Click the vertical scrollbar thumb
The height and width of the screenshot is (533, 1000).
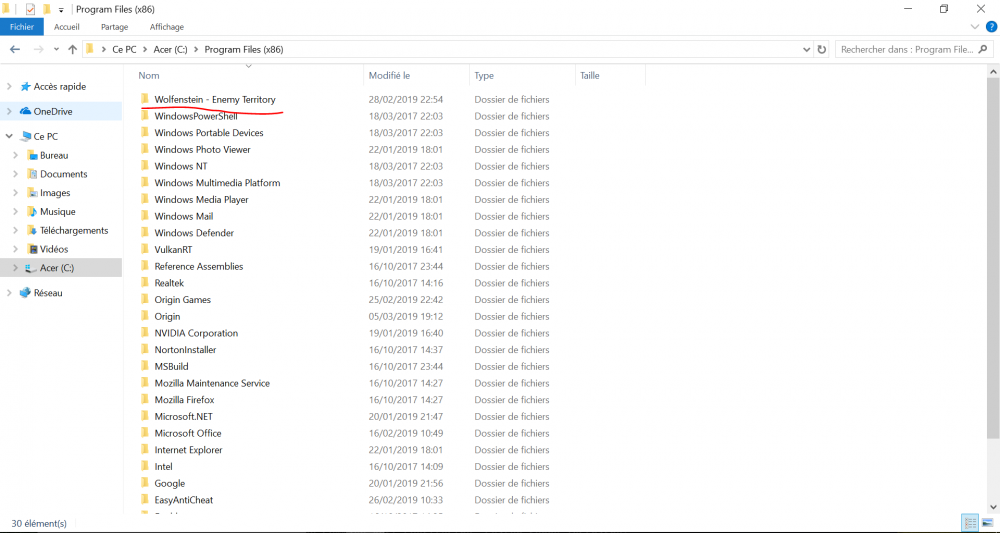click(994, 257)
